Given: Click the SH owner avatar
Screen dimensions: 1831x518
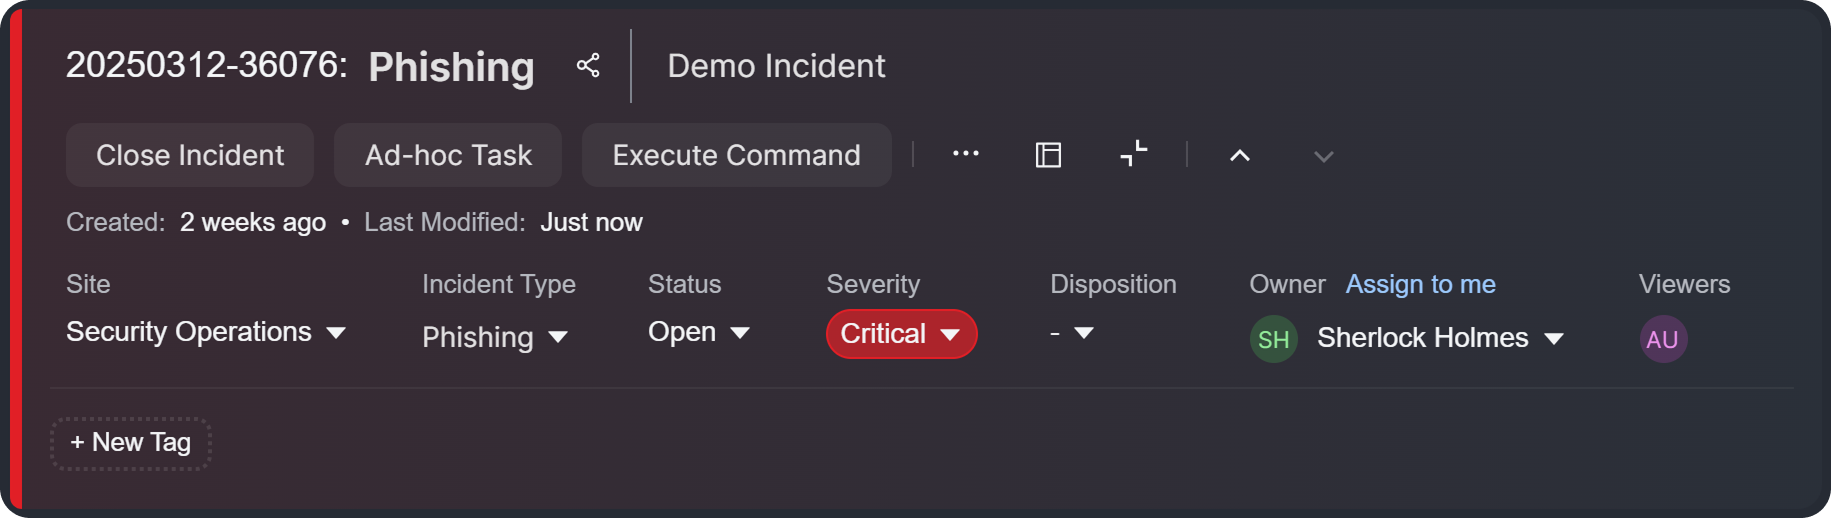Looking at the screenshot, I should pos(1273,339).
